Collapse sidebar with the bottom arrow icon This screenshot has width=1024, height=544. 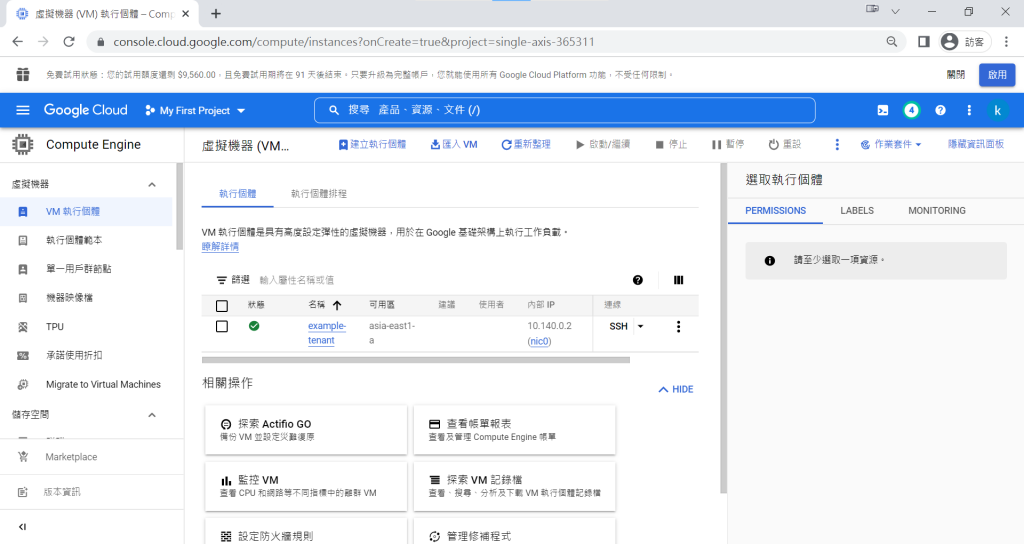click(x=23, y=527)
